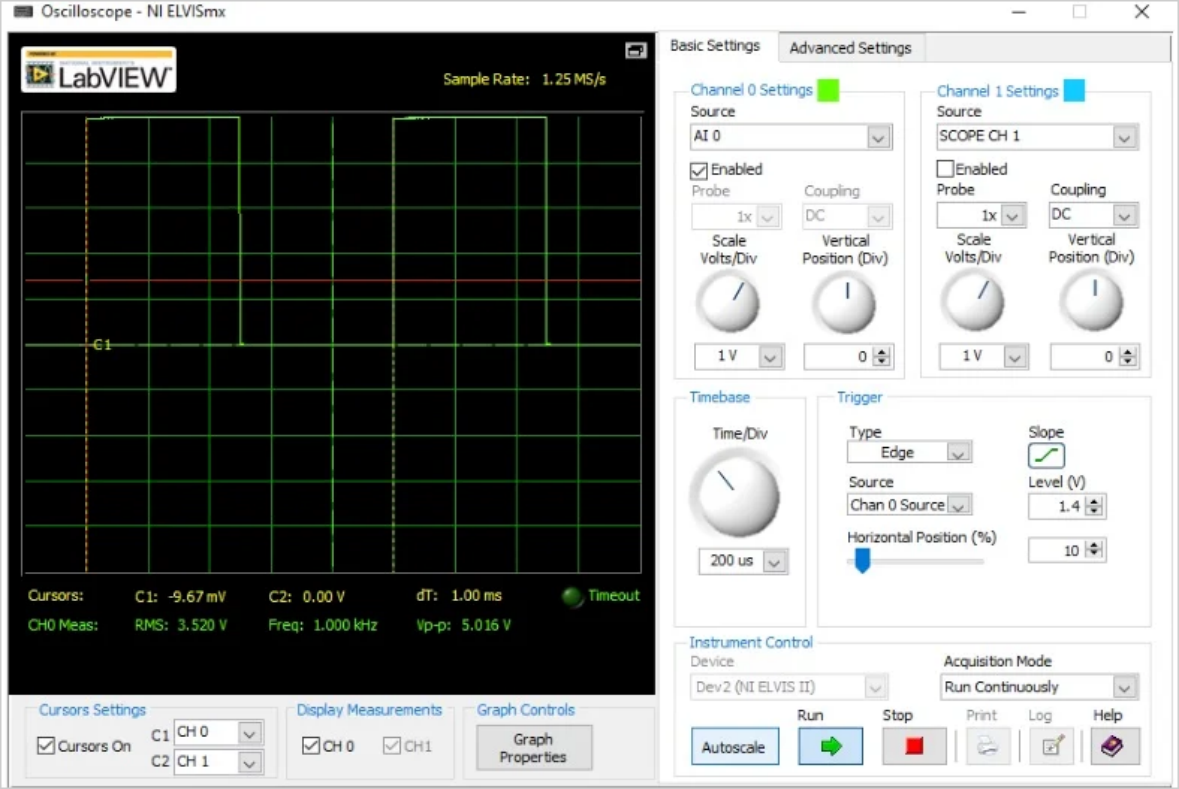Click the C1 -9.67 mV cursor readout
This screenshot has width=1179, height=789.
pos(180,596)
